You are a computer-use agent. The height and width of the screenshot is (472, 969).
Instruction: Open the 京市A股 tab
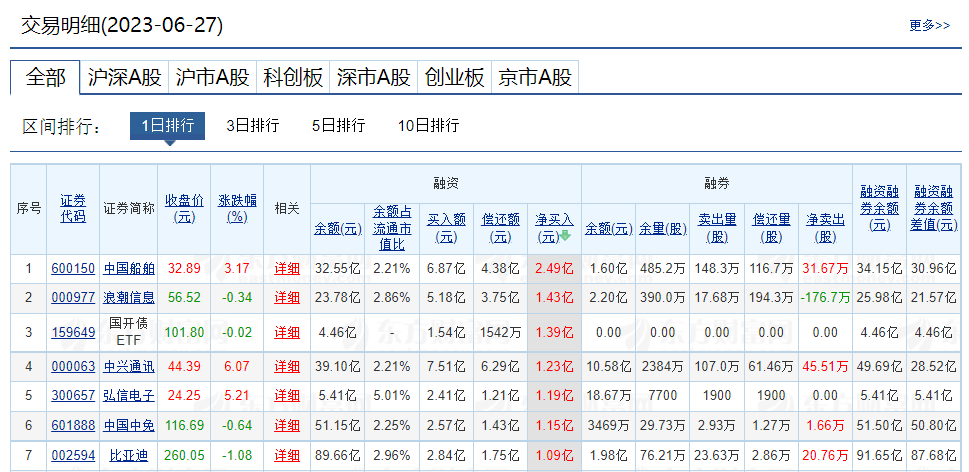click(x=535, y=77)
